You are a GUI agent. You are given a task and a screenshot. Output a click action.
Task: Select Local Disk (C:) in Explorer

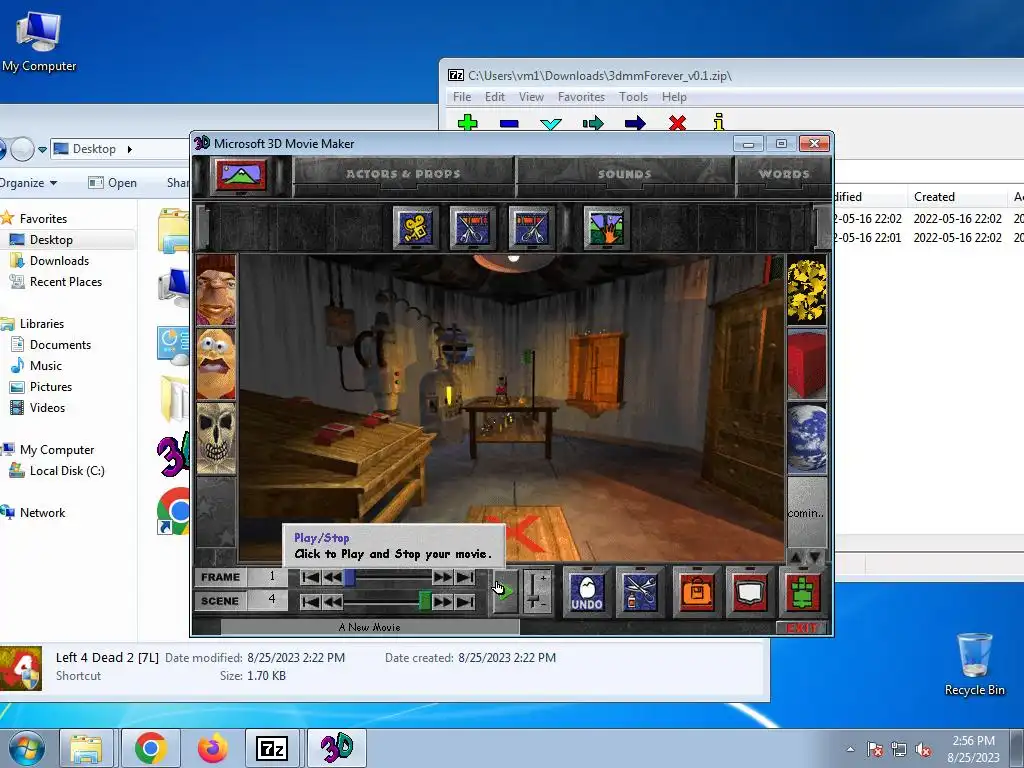[67, 471]
